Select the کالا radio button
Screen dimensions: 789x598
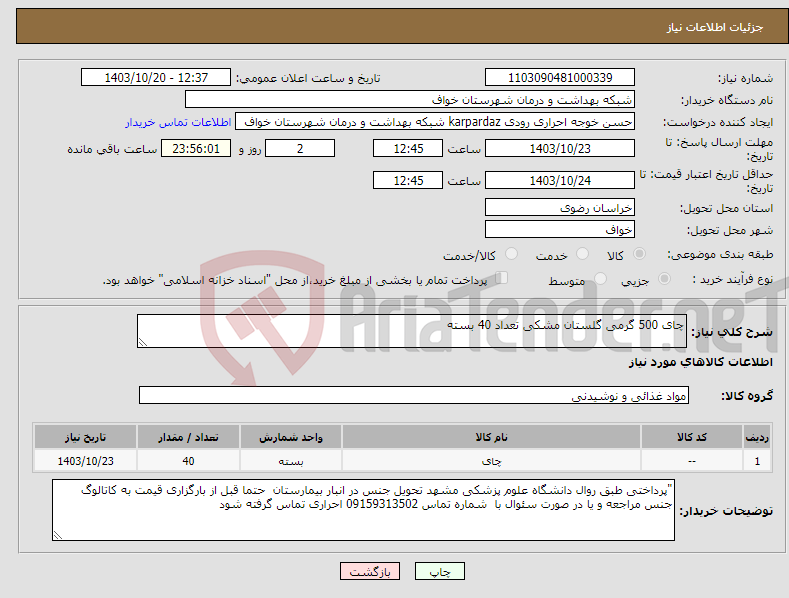(x=640, y=254)
